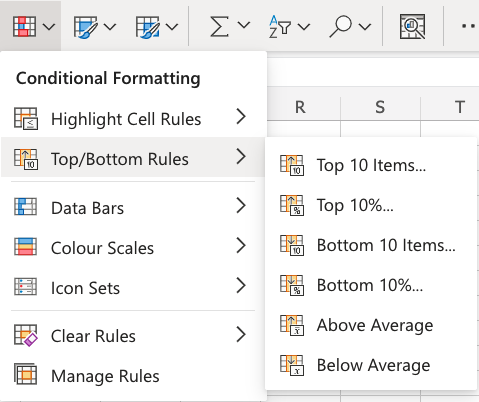Select the Bottom 10% rule
Viewport: 479px width, 402px height.
tap(371, 285)
